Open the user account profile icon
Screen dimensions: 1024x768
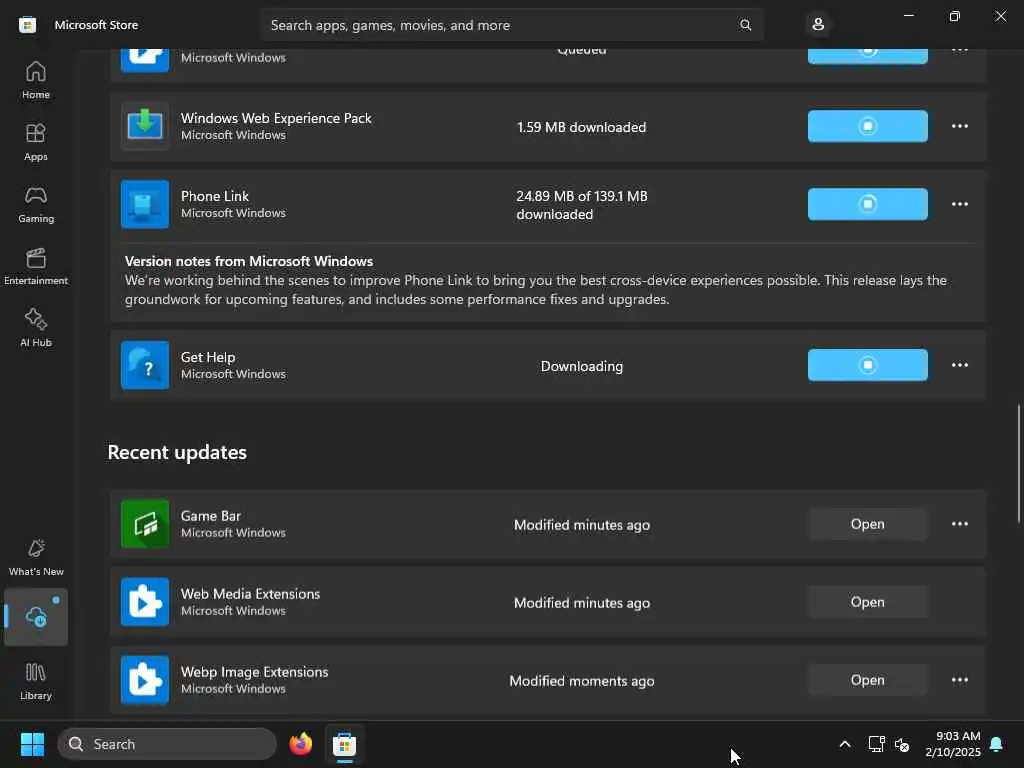point(818,25)
